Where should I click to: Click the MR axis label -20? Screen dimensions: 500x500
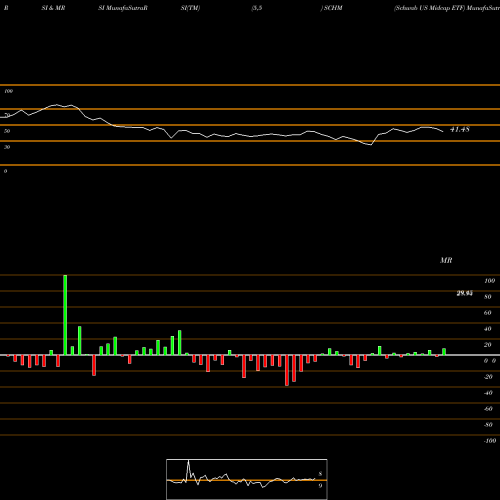[x=488, y=377]
